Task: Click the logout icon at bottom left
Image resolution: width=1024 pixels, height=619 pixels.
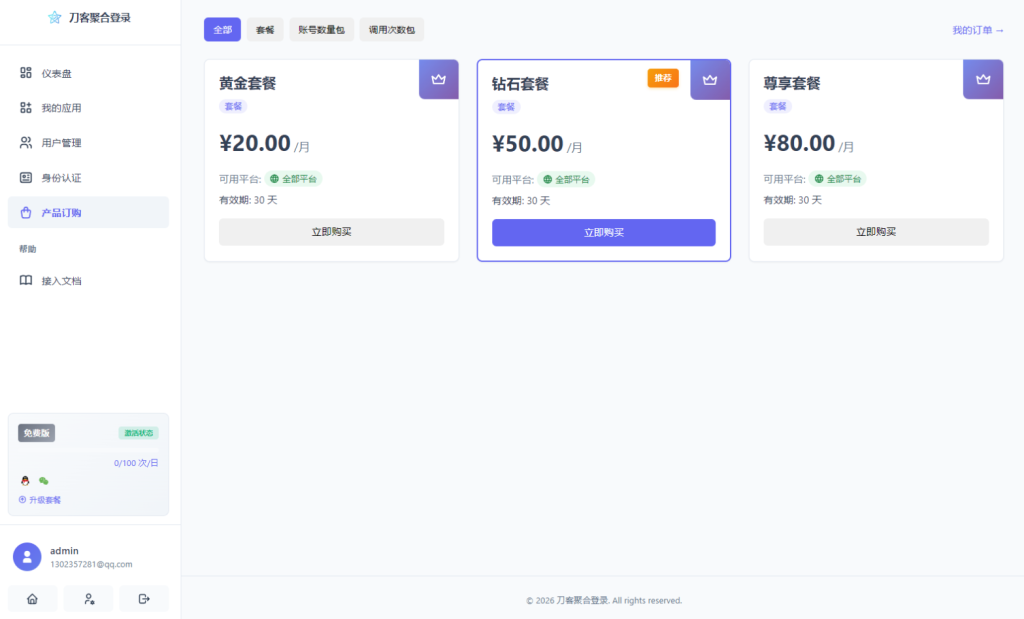Action: [x=143, y=598]
